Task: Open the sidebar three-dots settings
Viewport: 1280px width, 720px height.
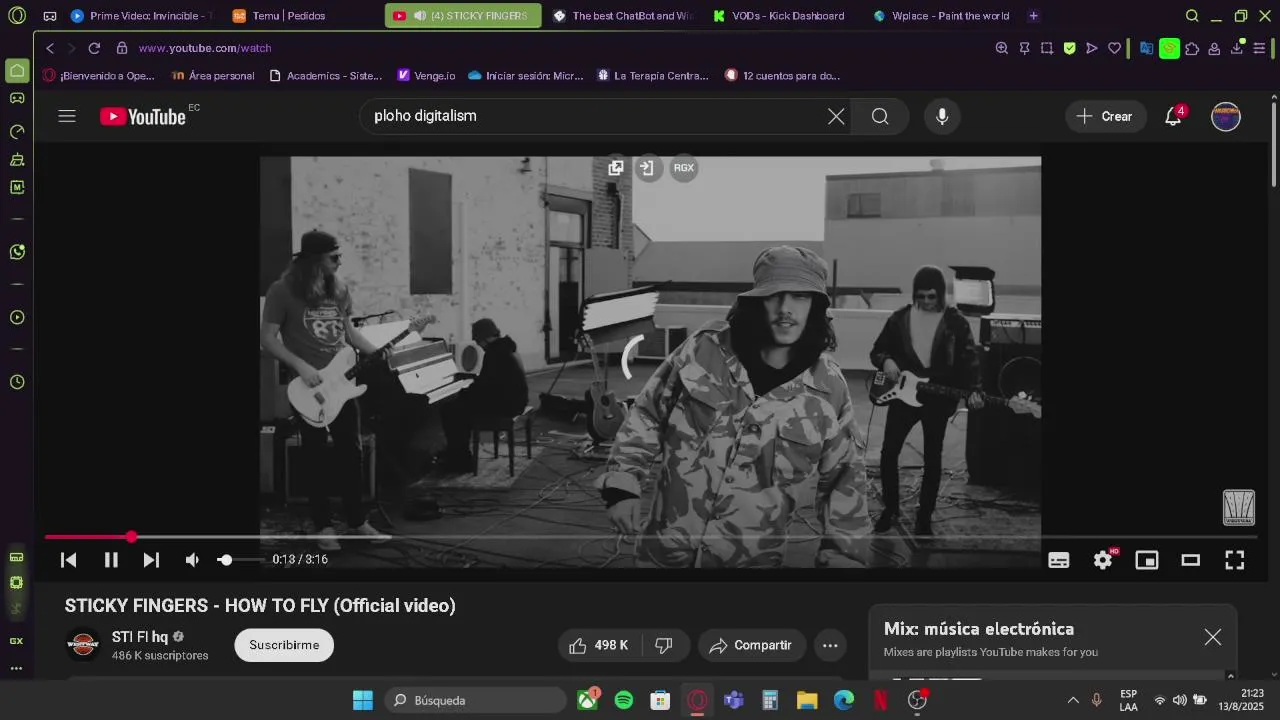Action: point(17,668)
